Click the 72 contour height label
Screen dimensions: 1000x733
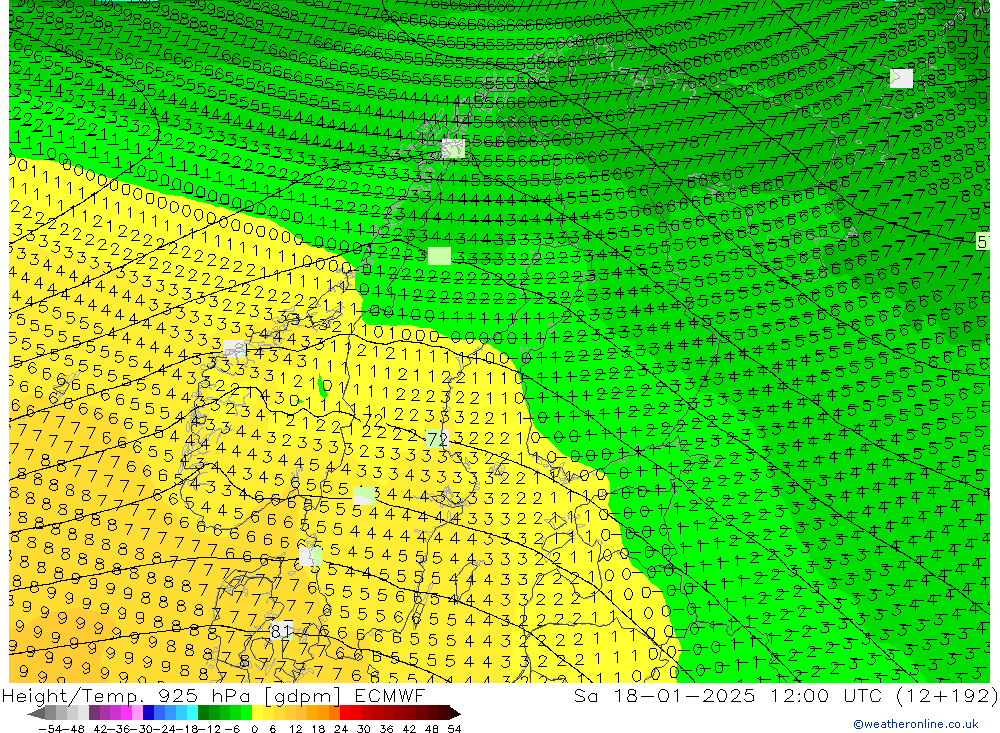coord(437,439)
